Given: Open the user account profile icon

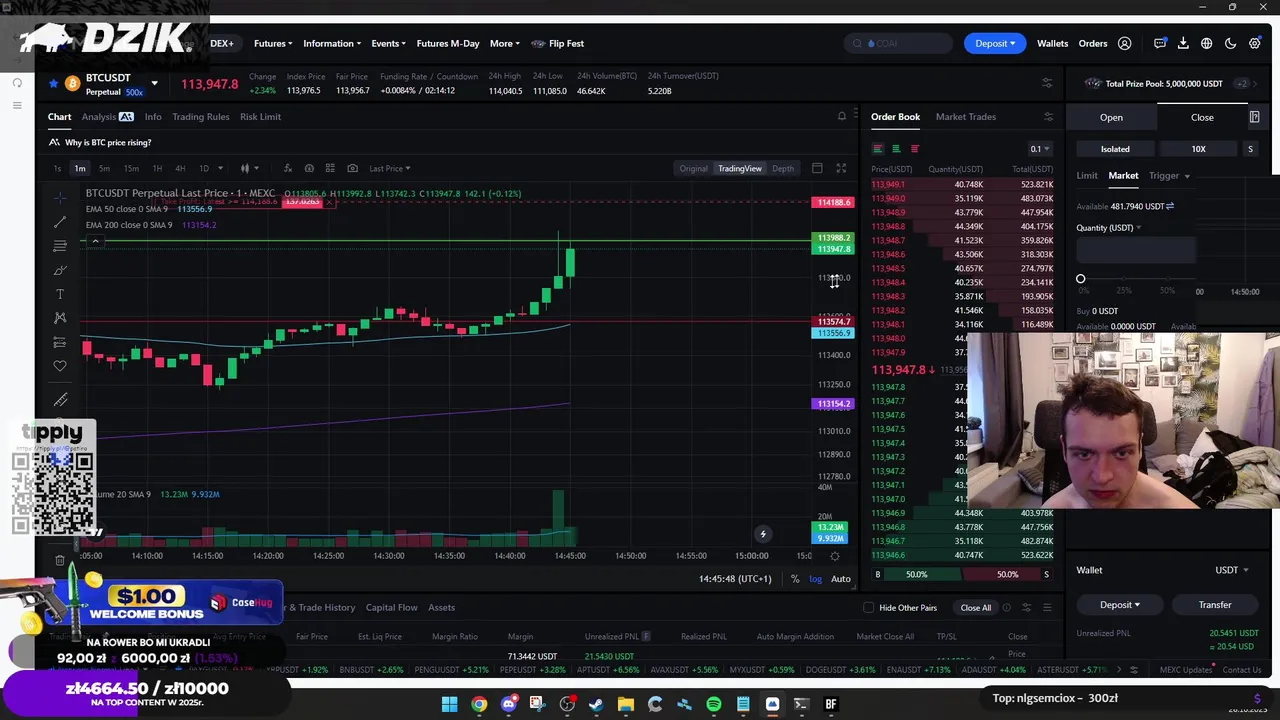Looking at the screenshot, I should (x=1125, y=44).
